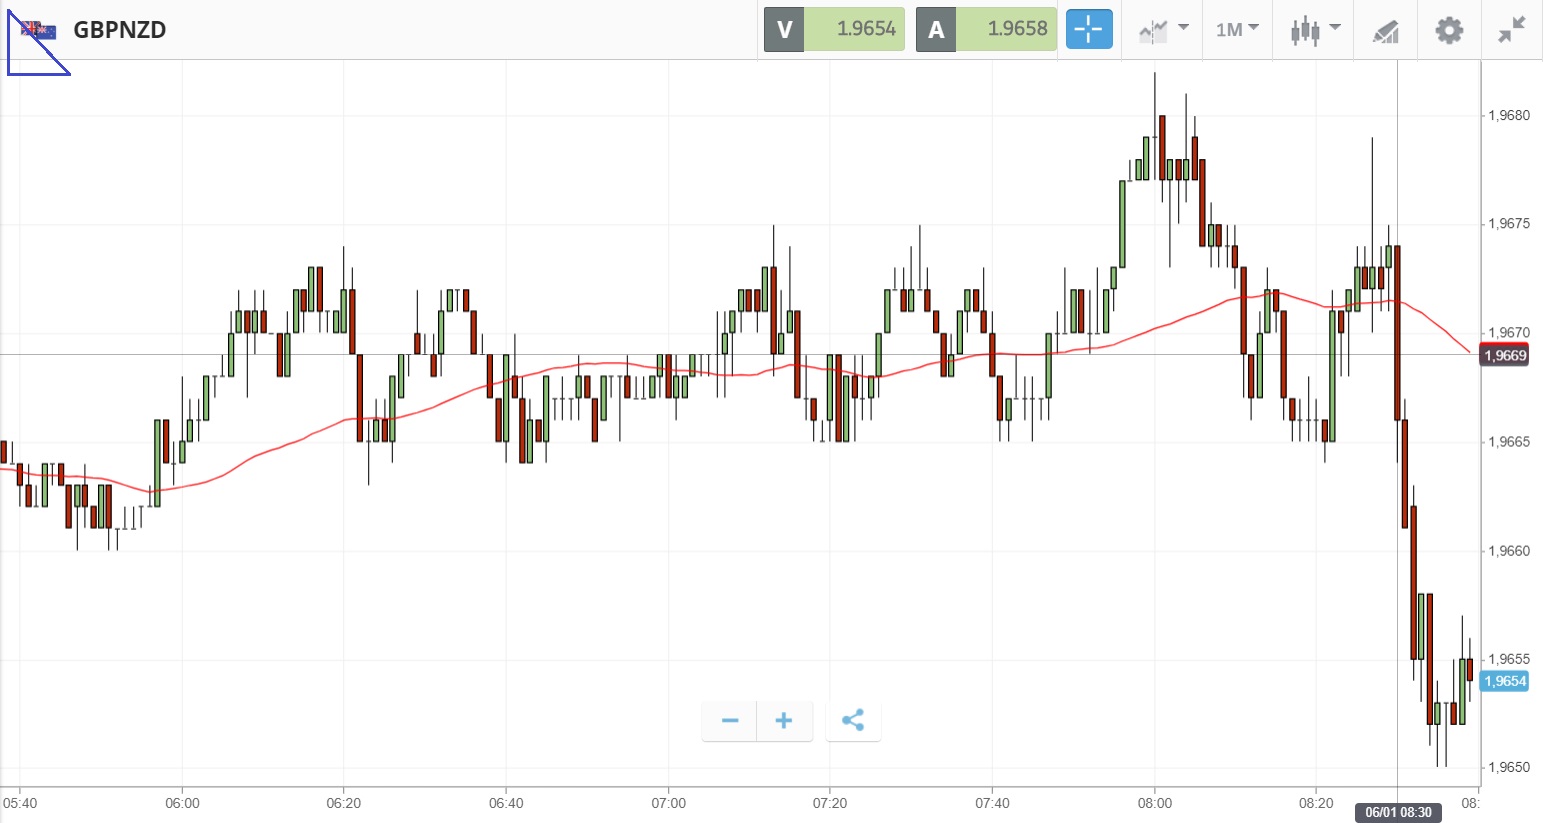Click the 1,9660 price axis label
1543x823 pixels.
click(x=1509, y=551)
